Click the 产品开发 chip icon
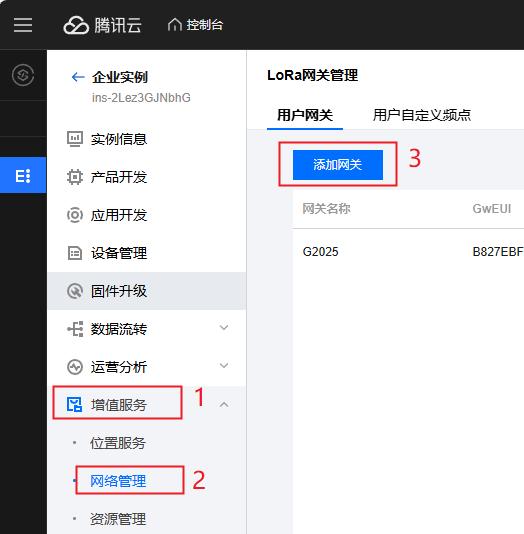This screenshot has width=524, height=534. [75, 177]
